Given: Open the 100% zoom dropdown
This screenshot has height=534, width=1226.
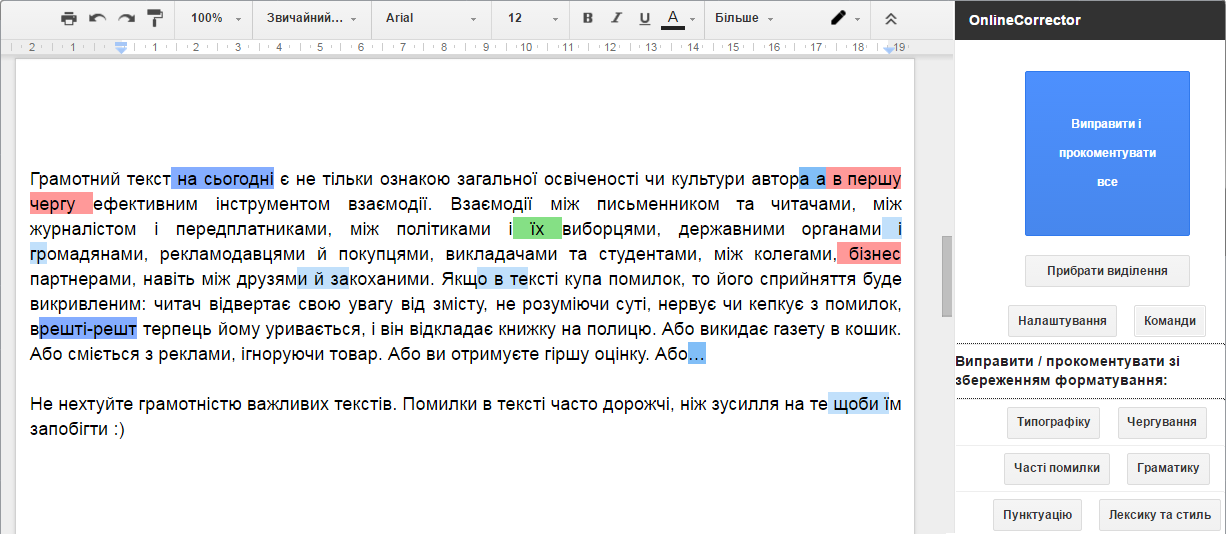Looking at the screenshot, I should [x=216, y=18].
